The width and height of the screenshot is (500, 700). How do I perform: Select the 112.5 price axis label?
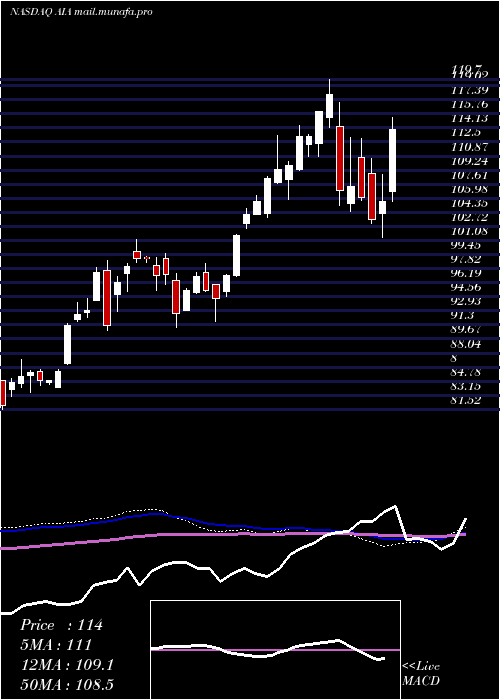tap(467, 133)
